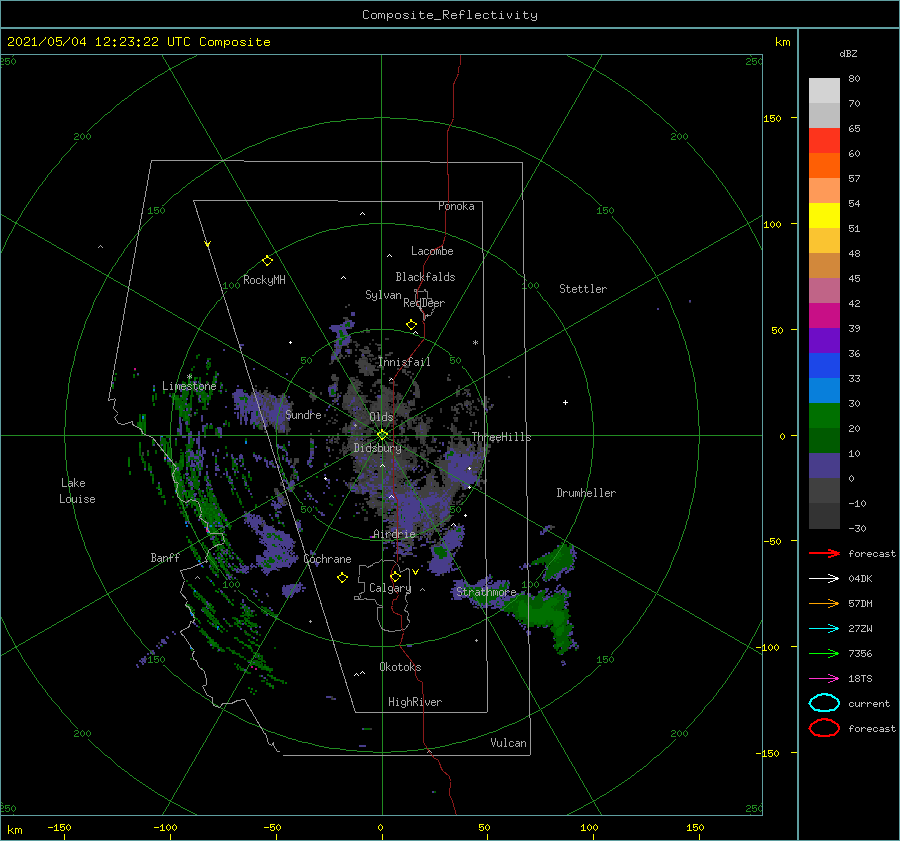Image resolution: width=900 pixels, height=841 pixels.
Task: Click the dBZ legend heading
Action: point(848,53)
